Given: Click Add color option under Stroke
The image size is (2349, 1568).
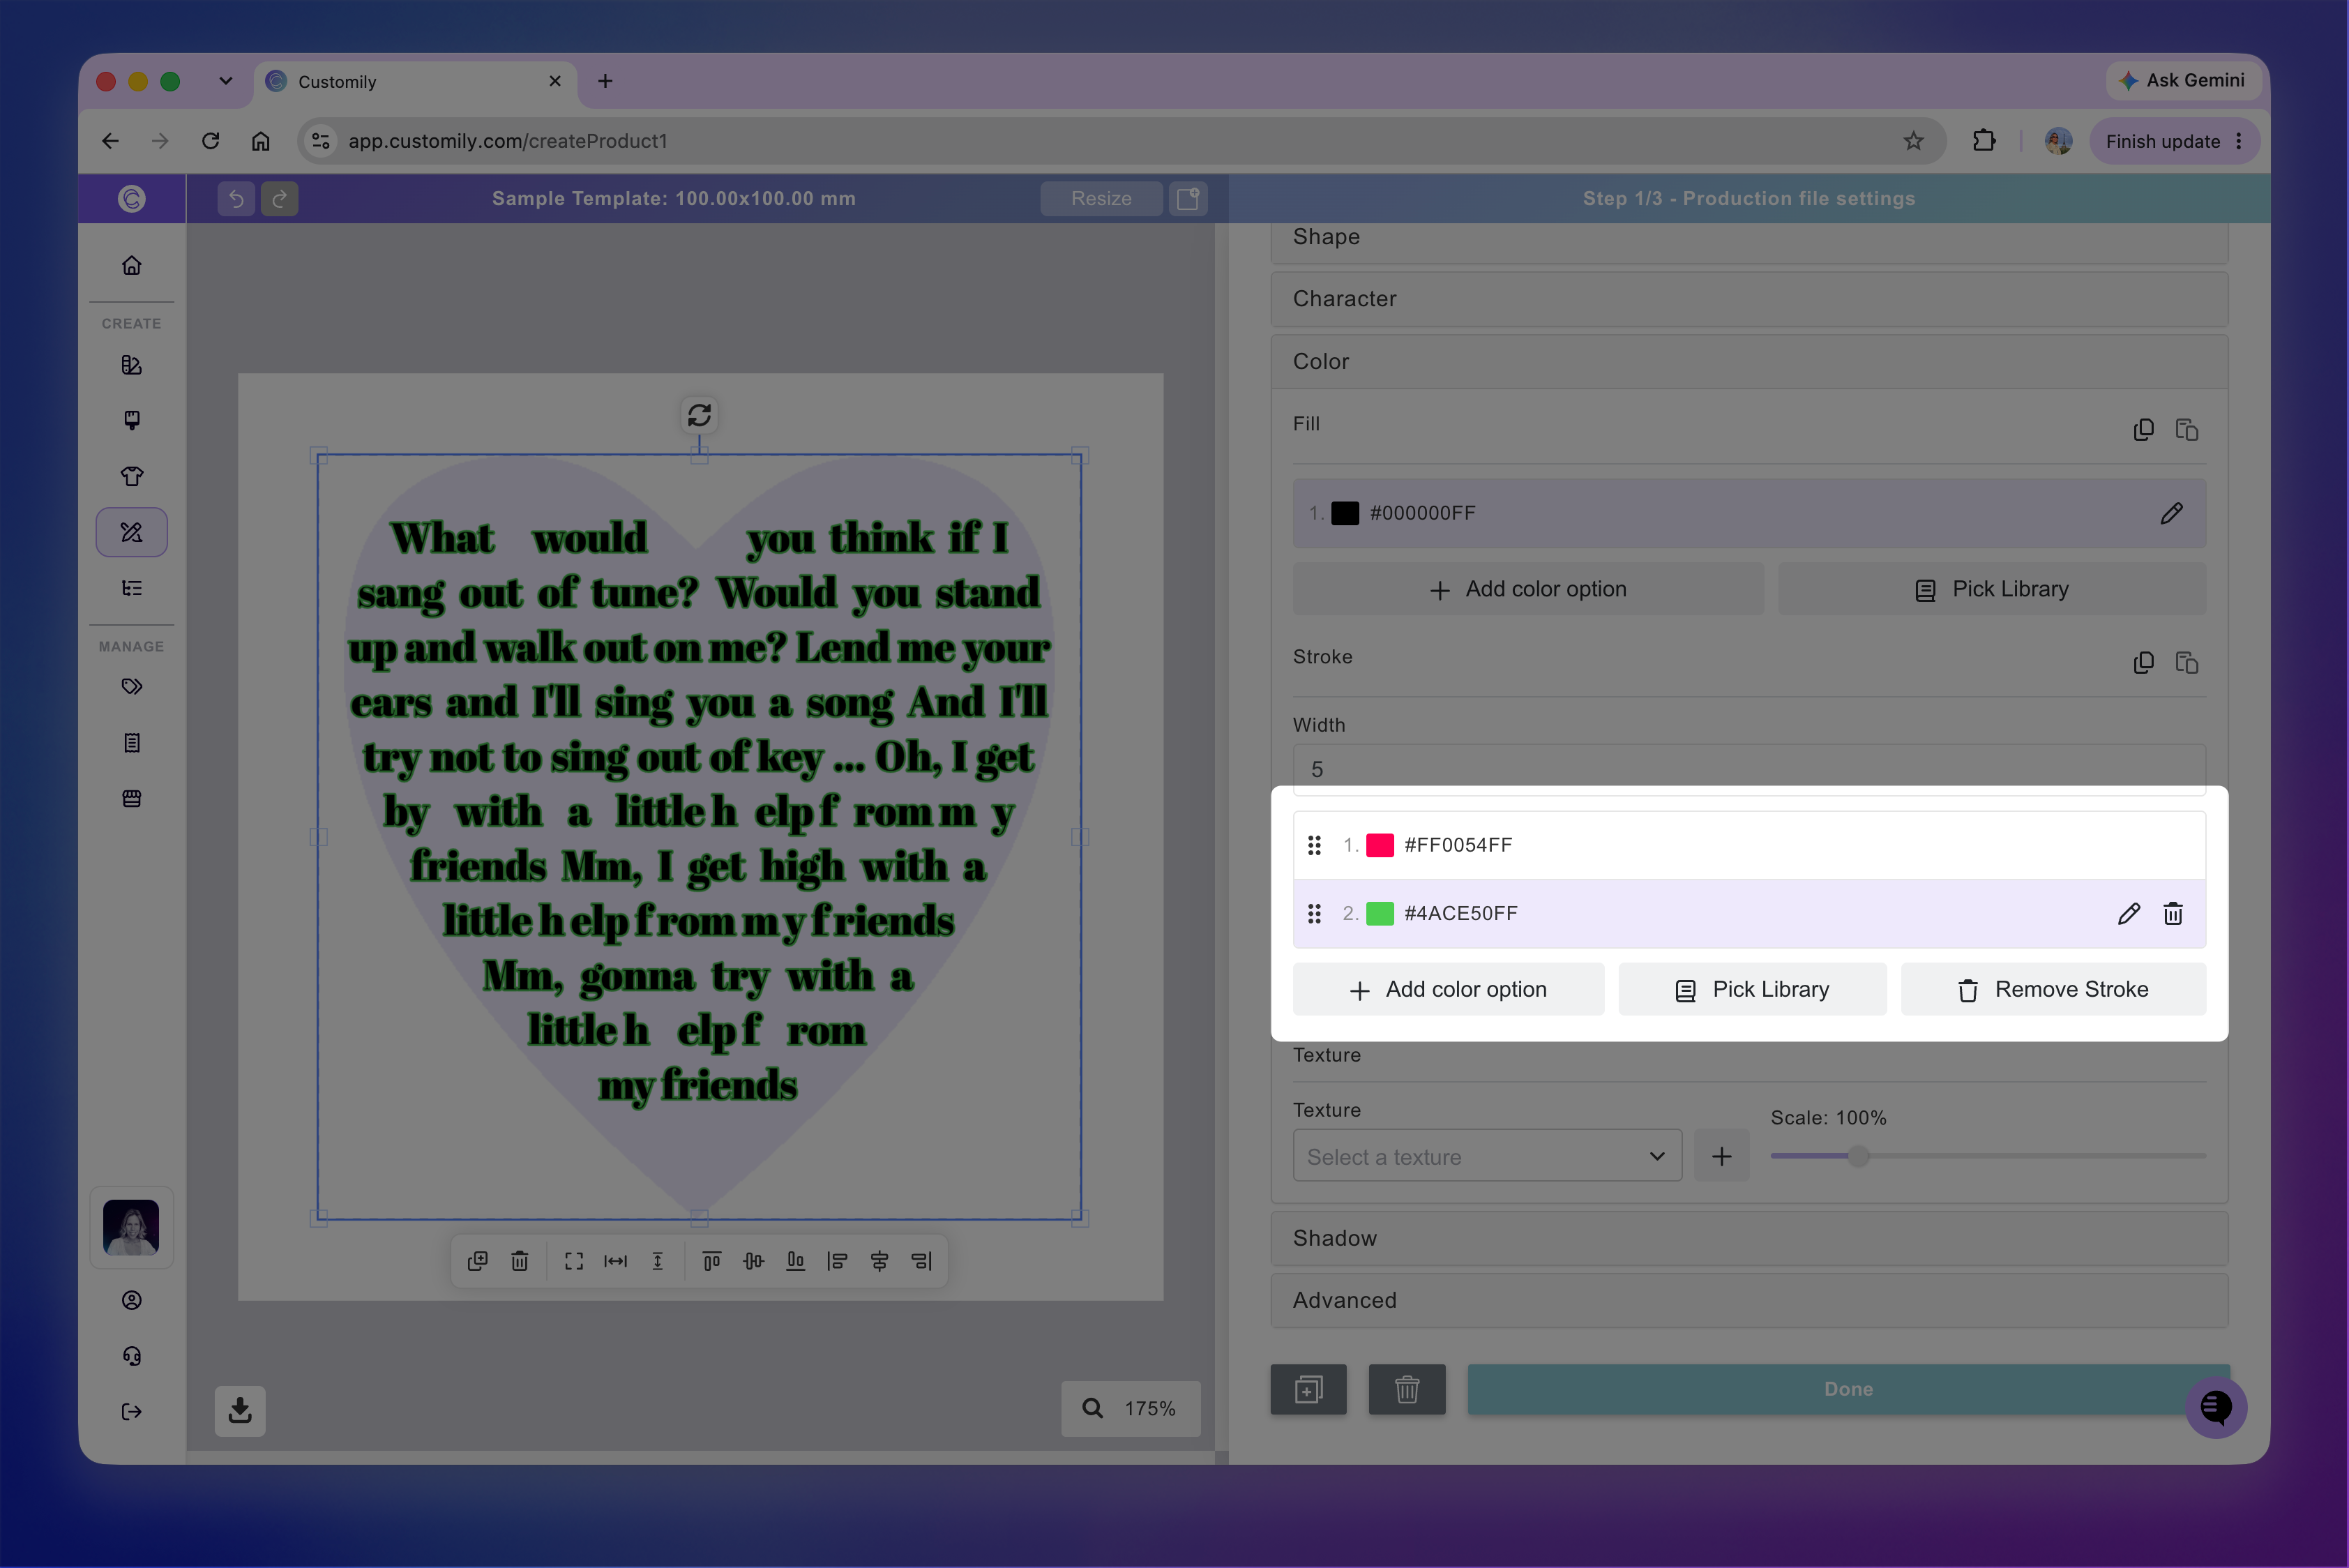Looking at the screenshot, I should [1448, 989].
